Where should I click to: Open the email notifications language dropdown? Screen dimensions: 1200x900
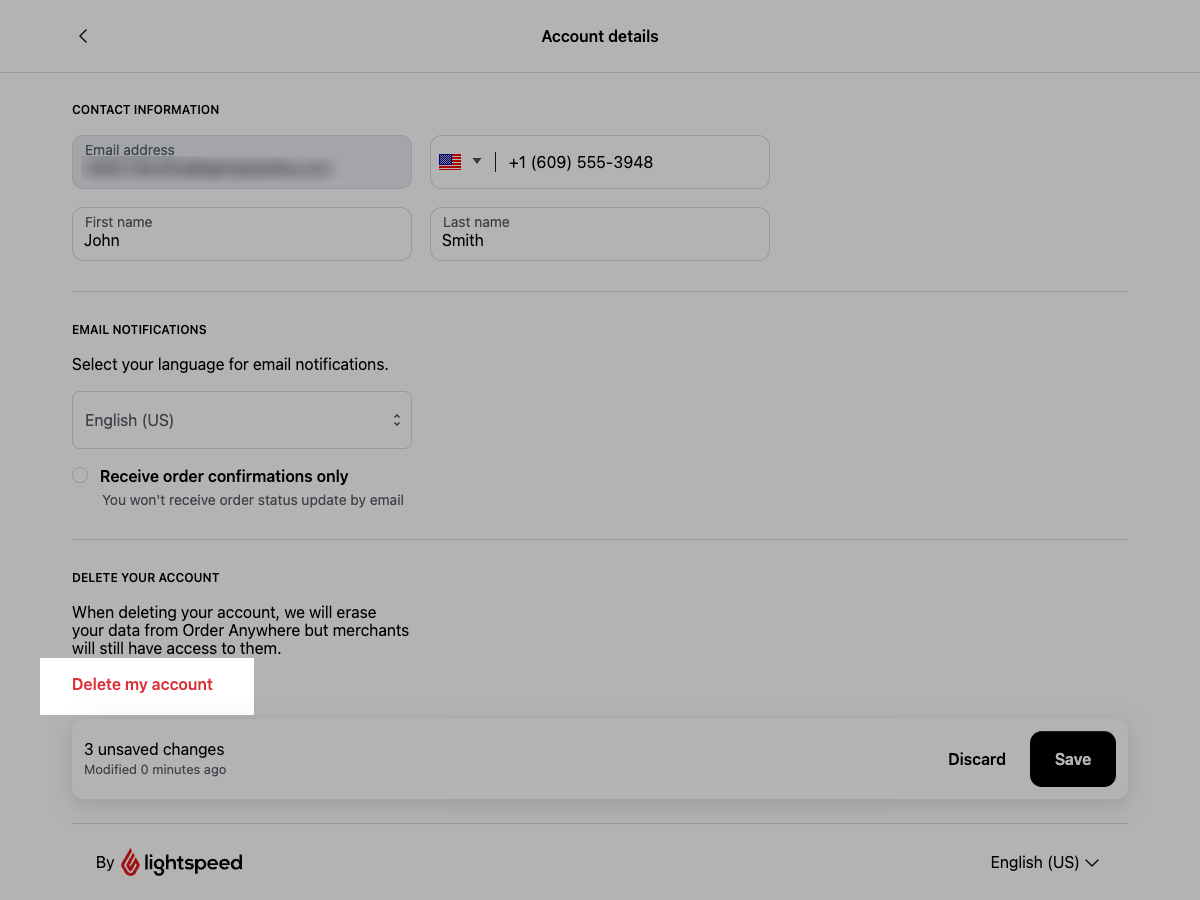241,420
